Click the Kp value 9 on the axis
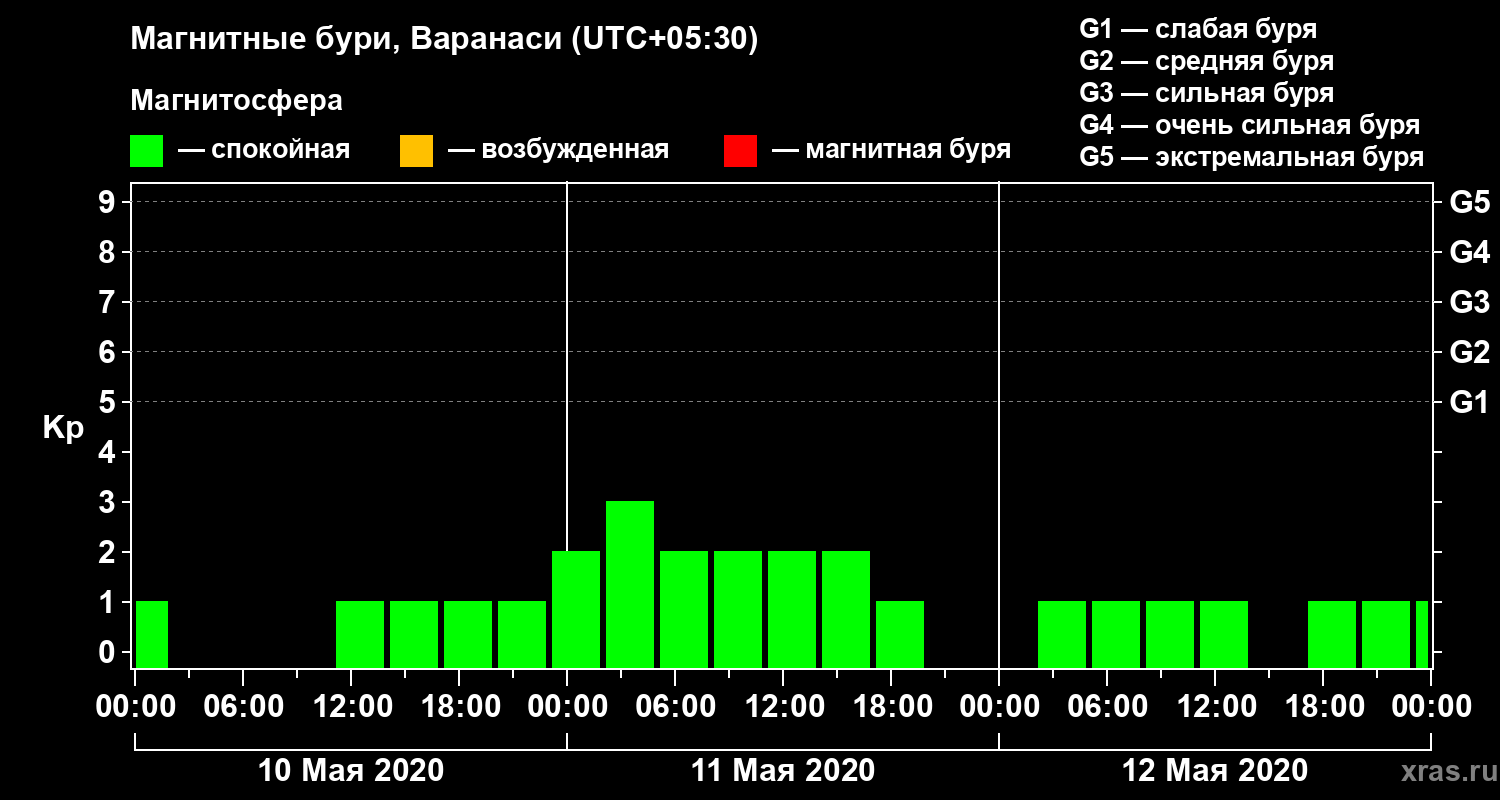1500x800 pixels. coord(109,202)
